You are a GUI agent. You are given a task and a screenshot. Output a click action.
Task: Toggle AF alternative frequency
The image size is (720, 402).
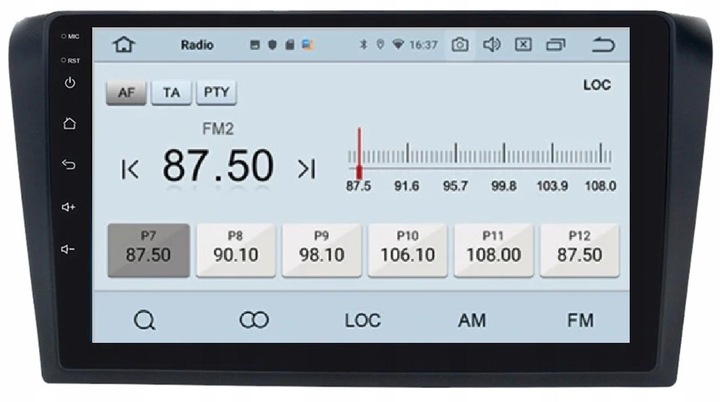[126, 93]
